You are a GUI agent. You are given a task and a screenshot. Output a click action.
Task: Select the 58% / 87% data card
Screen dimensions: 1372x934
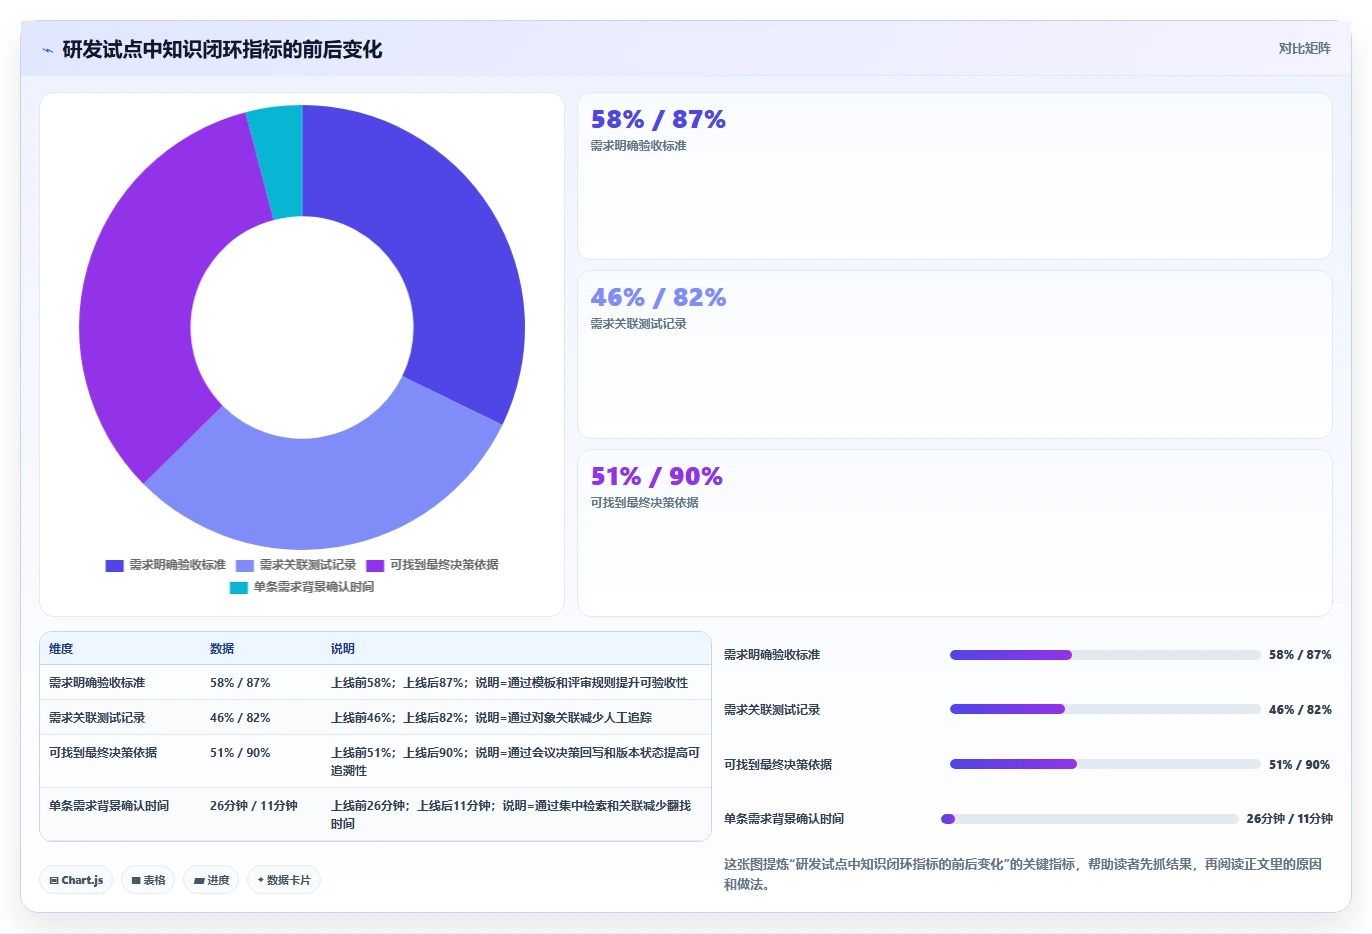click(954, 176)
